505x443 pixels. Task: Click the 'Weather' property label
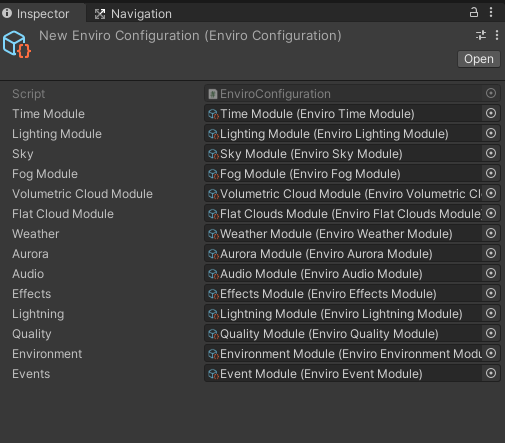pyautogui.click(x=35, y=234)
